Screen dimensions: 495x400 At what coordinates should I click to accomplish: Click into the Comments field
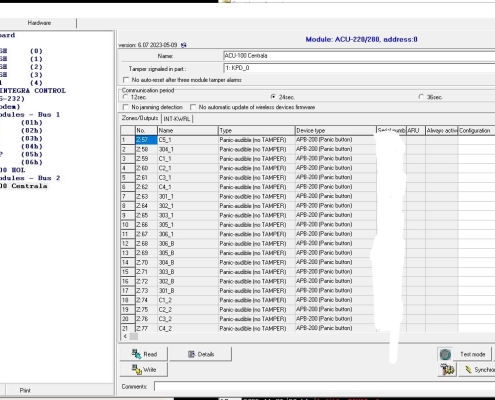325,387
